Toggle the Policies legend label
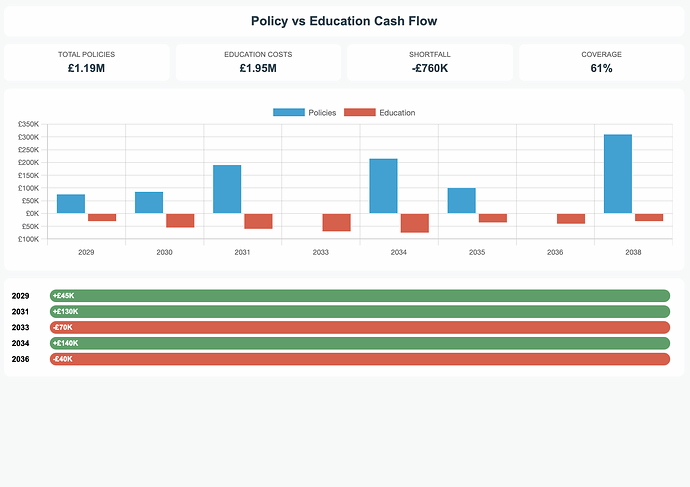 click(x=322, y=113)
